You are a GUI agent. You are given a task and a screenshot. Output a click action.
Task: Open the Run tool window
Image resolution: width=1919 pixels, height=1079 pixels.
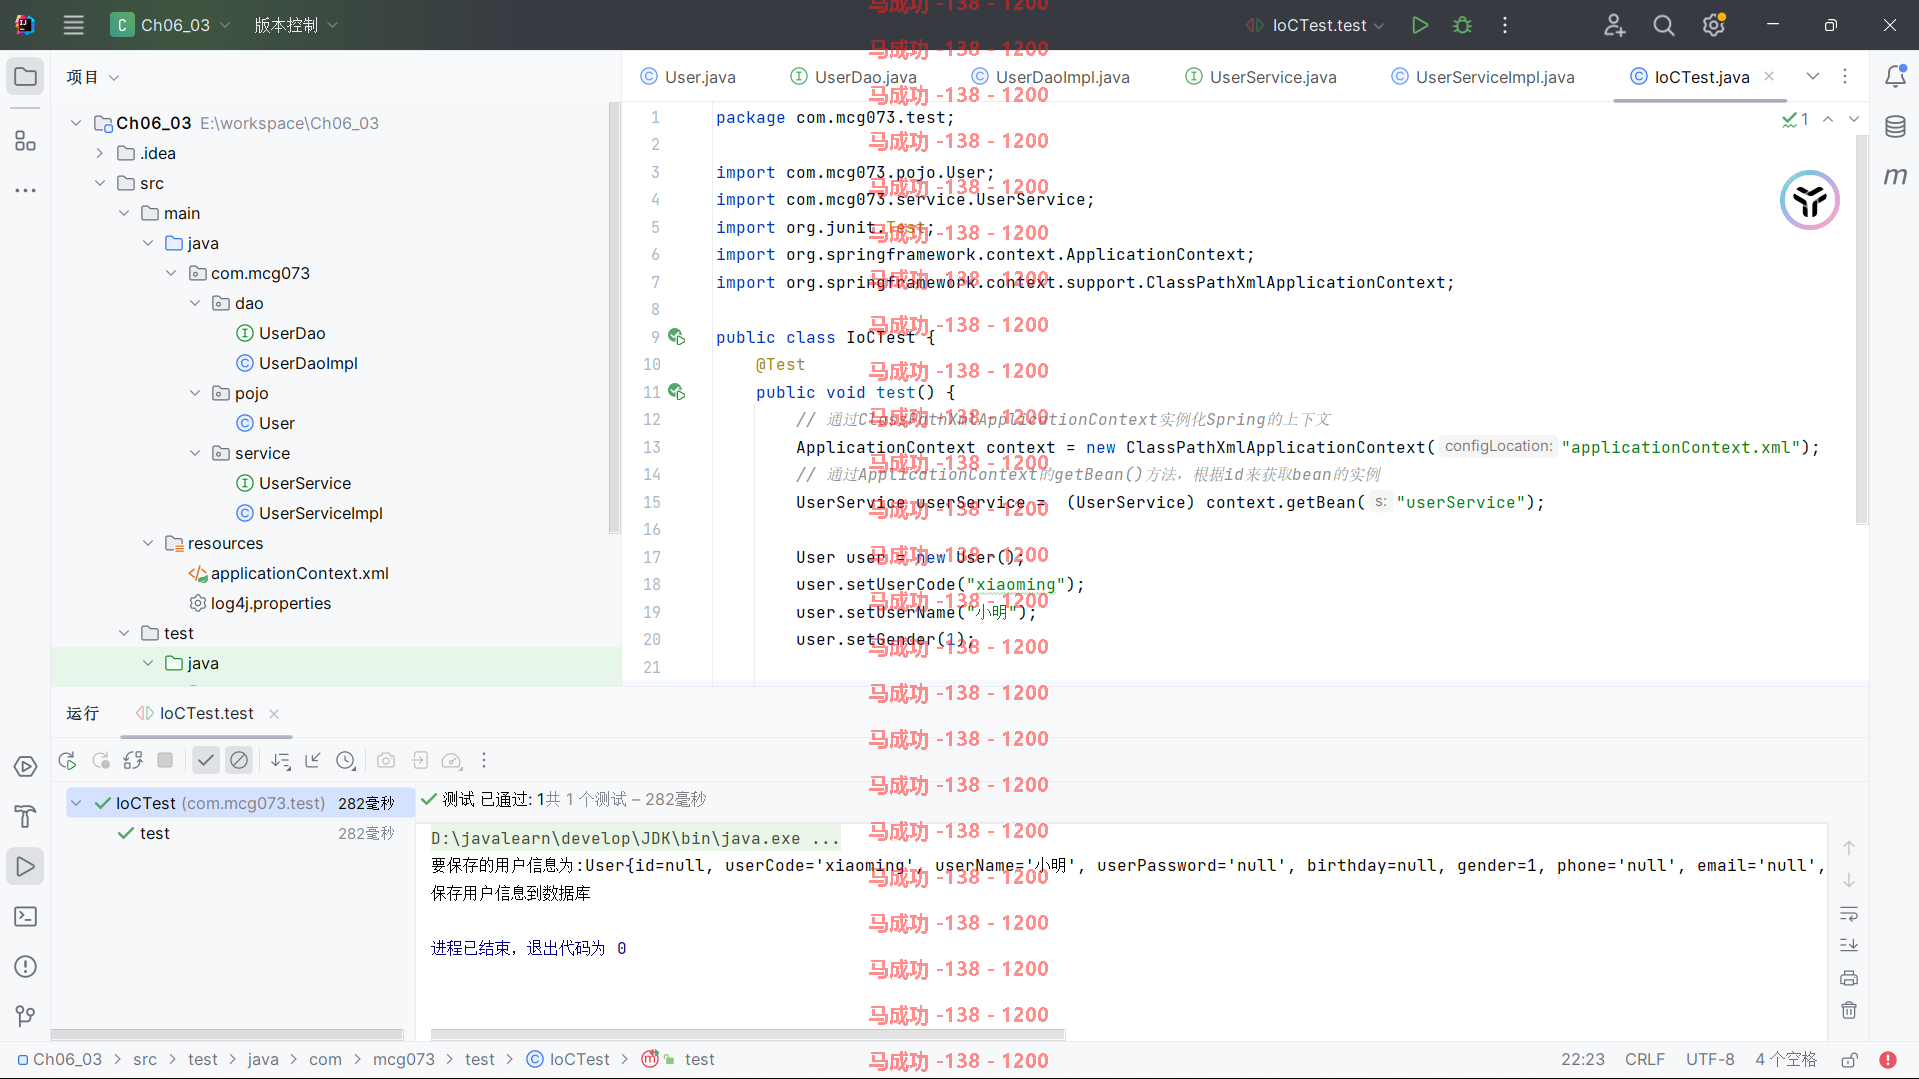(25, 867)
